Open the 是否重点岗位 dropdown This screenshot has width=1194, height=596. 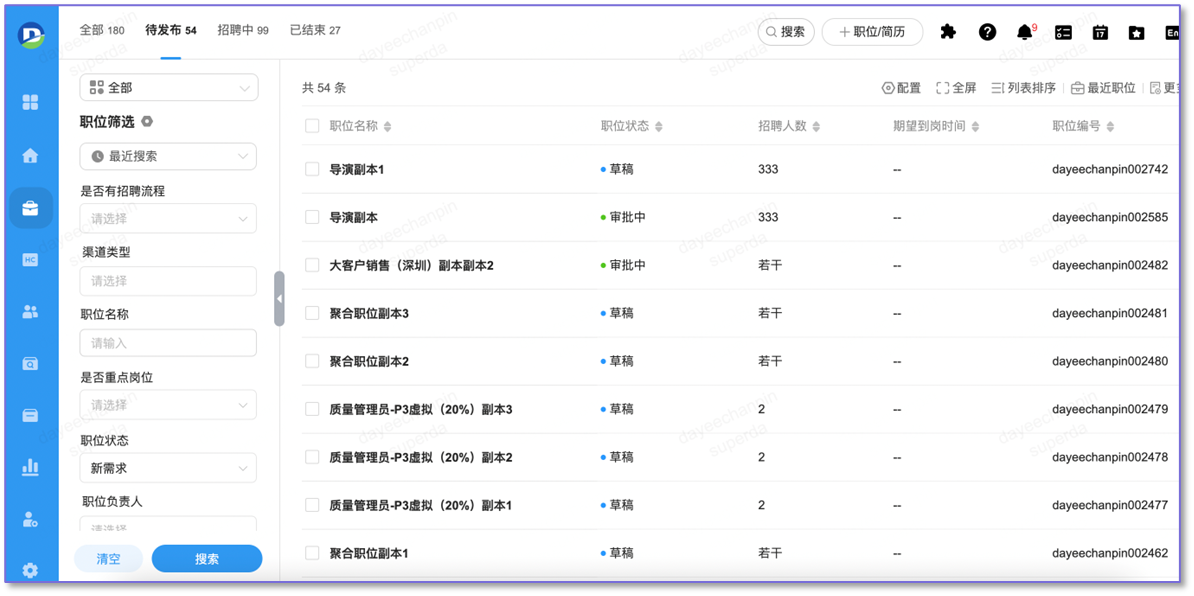tap(168, 405)
